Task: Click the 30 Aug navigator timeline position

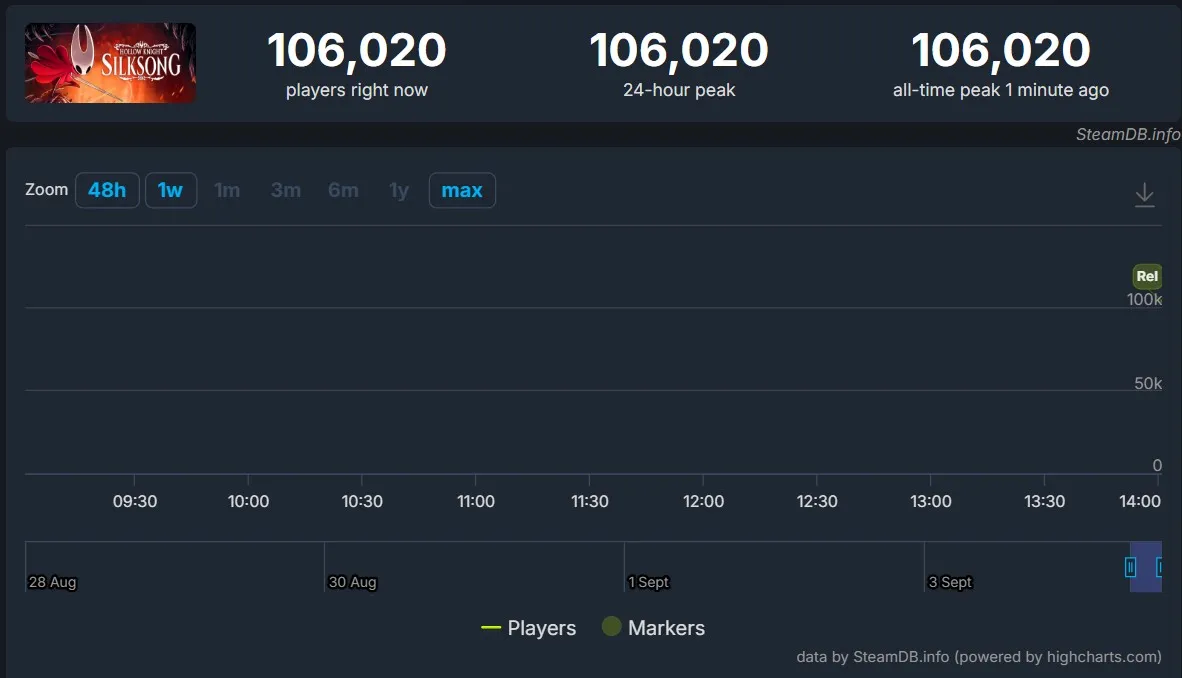Action: 352,582
